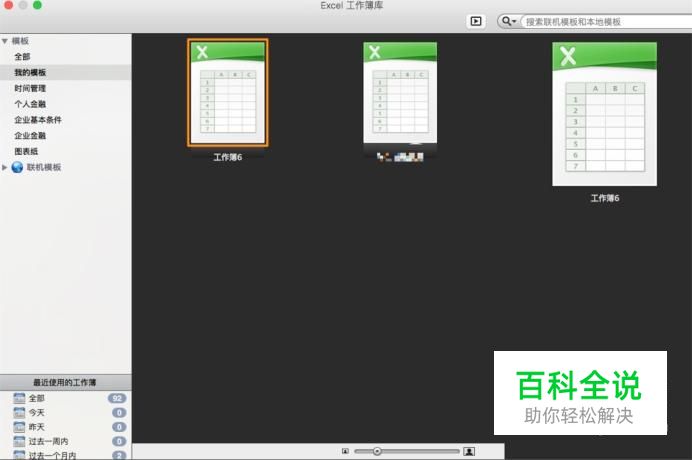Show workbooks from 昨天

(37, 427)
